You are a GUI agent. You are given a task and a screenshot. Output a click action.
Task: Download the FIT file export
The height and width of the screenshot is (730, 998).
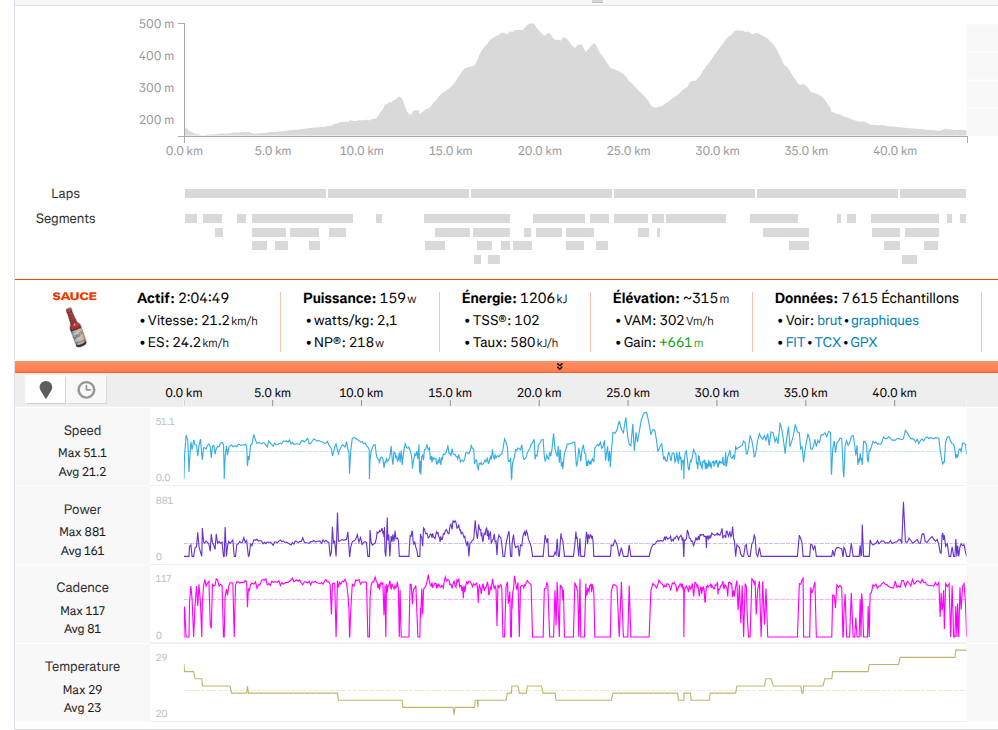(x=795, y=342)
